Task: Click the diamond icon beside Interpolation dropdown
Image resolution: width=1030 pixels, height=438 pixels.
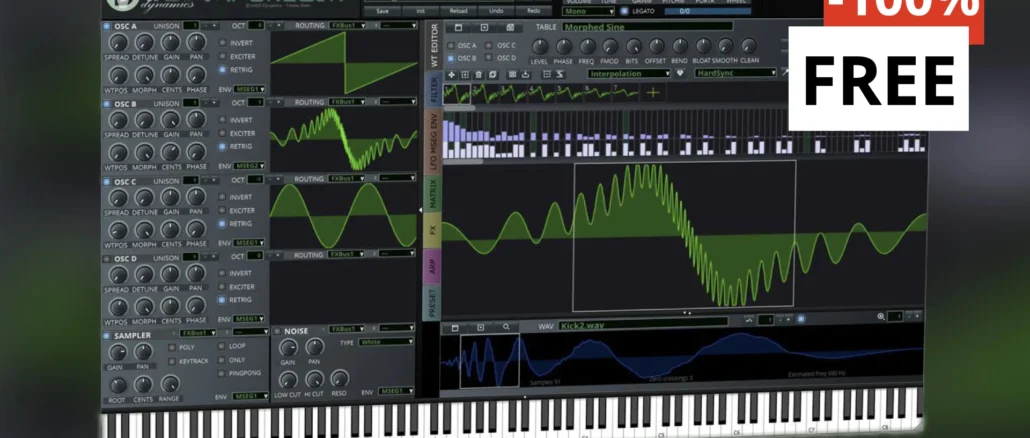Action: point(680,74)
